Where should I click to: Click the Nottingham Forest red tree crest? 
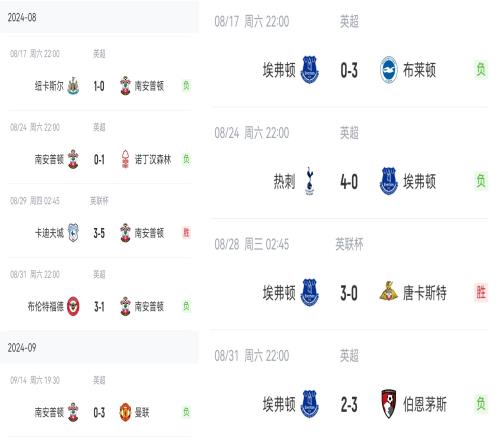pyautogui.click(x=125, y=159)
